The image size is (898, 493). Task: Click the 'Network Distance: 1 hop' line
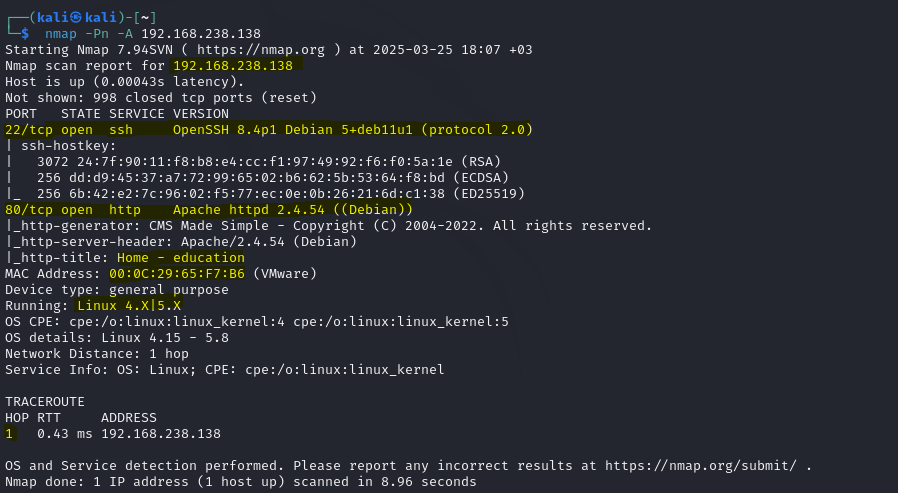tap(97, 354)
